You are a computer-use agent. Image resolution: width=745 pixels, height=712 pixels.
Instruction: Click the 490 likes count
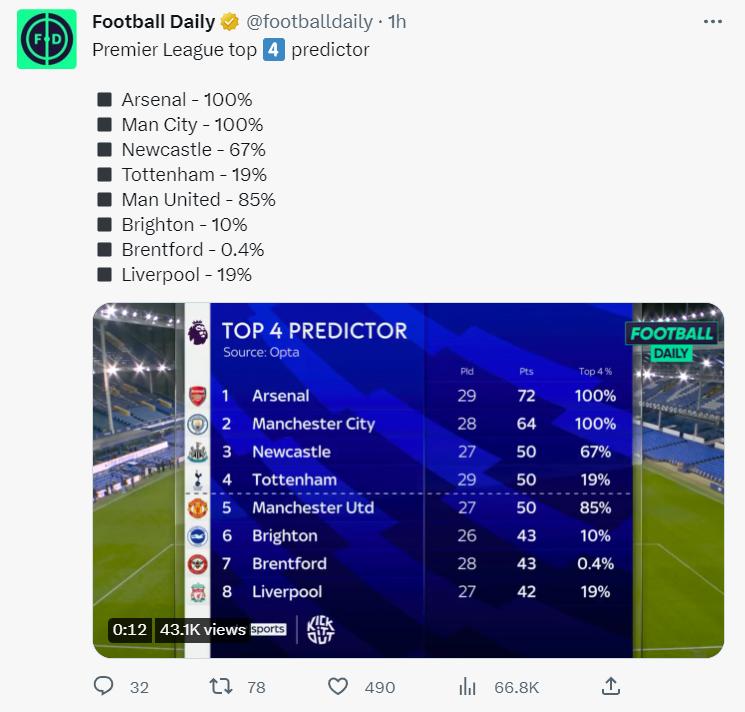(x=380, y=687)
